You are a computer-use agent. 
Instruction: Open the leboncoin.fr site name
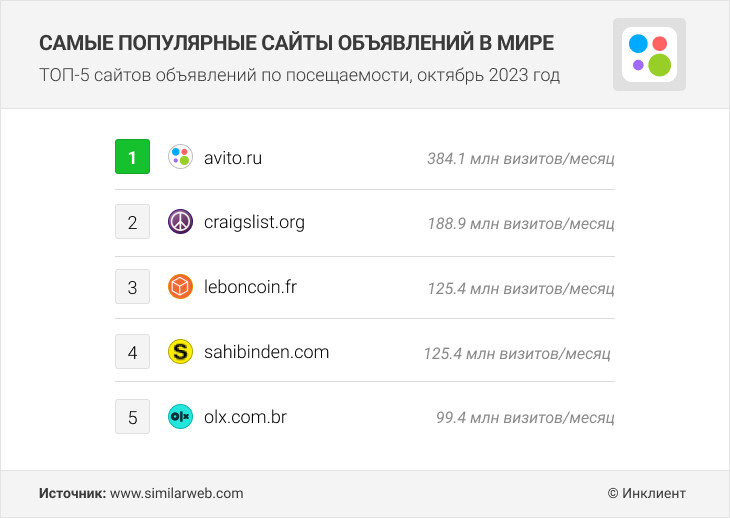250,287
